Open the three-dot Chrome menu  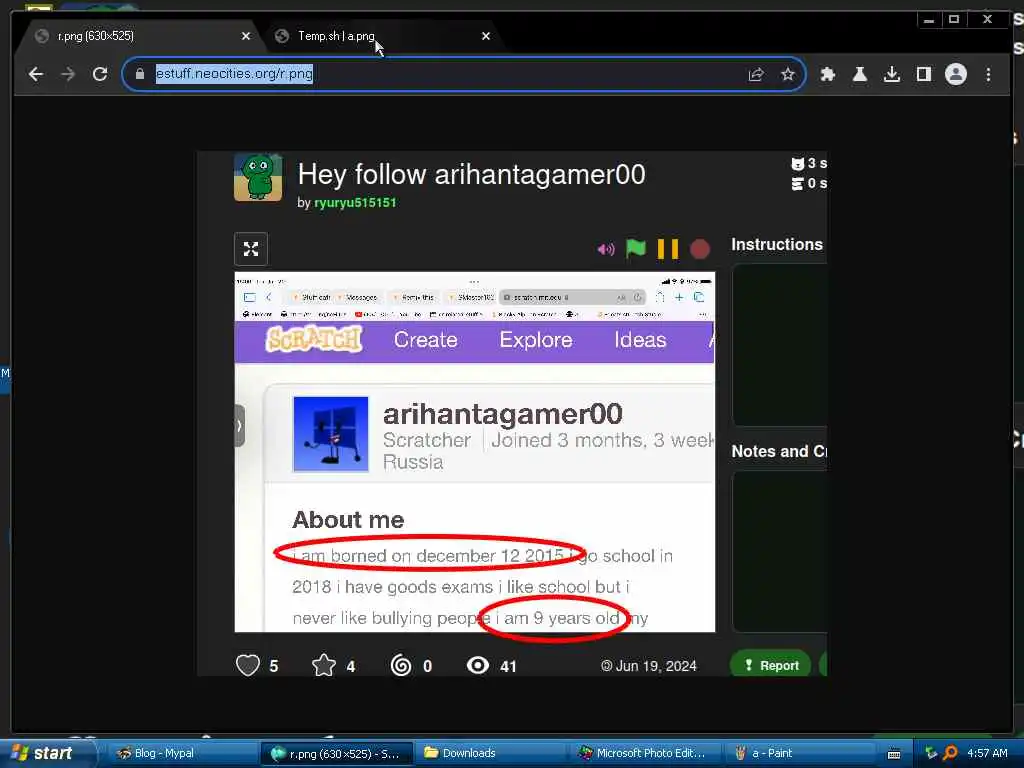point(988,74)
